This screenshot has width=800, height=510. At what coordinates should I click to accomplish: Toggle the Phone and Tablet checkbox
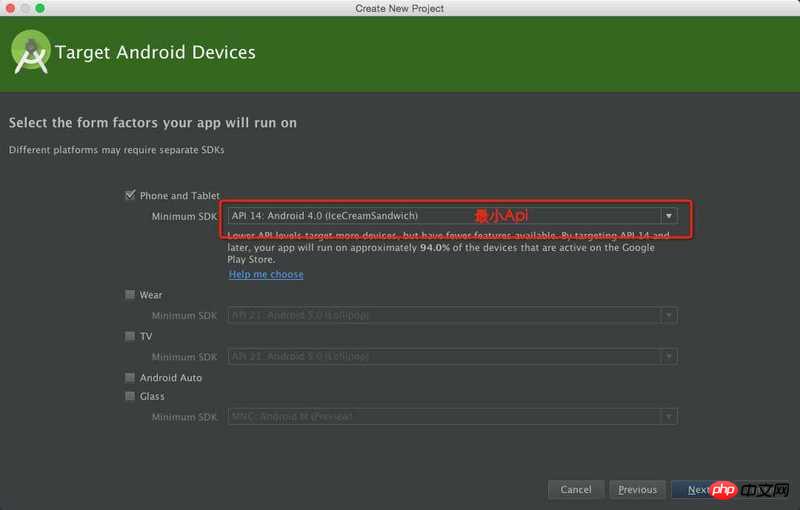130,196
